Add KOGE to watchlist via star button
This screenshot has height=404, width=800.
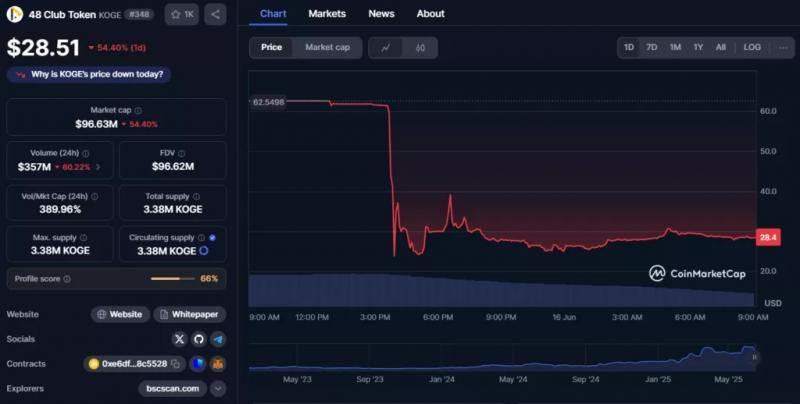pos(182,14)
